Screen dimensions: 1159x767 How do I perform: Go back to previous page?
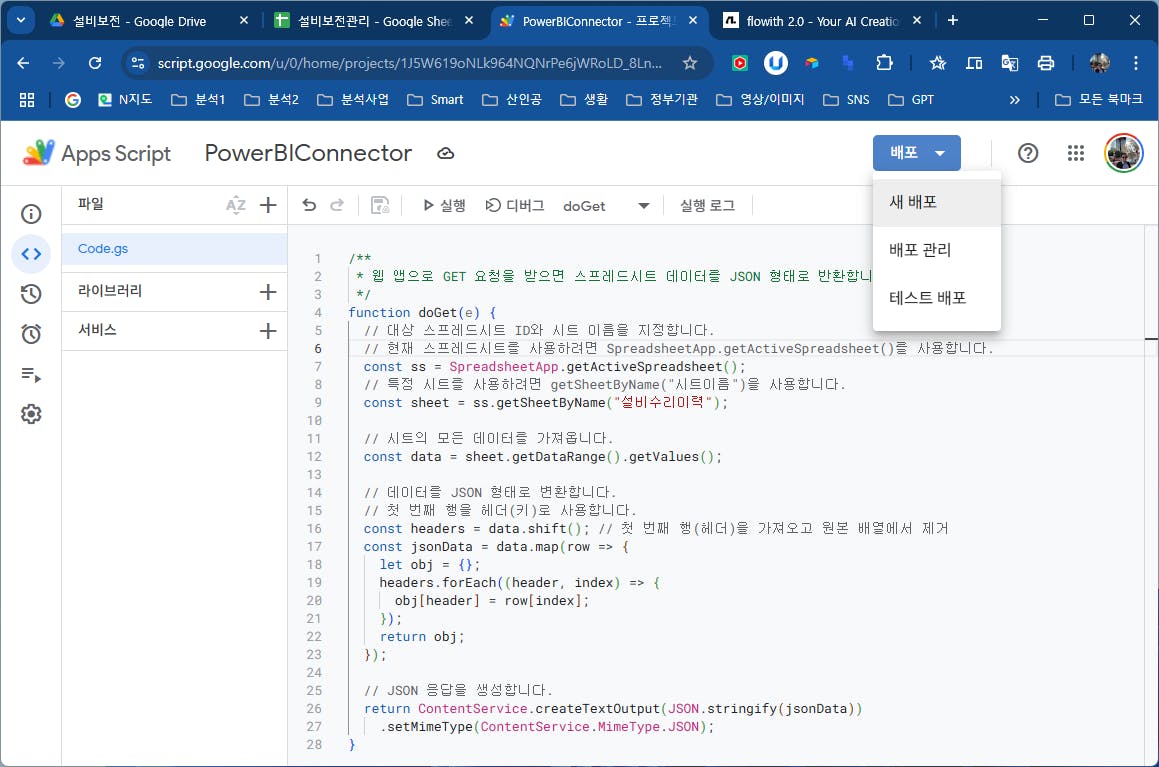point(23,63)
